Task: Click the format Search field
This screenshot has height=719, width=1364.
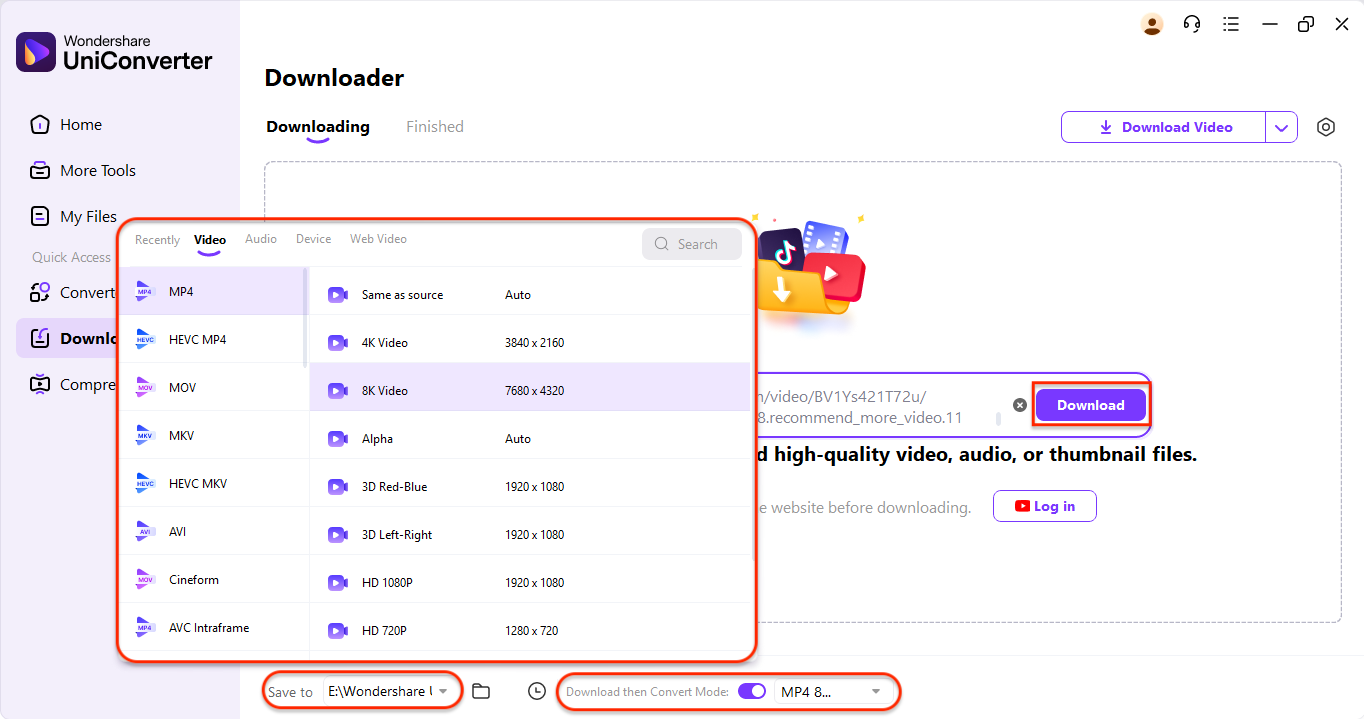Action: coord(692,244)
